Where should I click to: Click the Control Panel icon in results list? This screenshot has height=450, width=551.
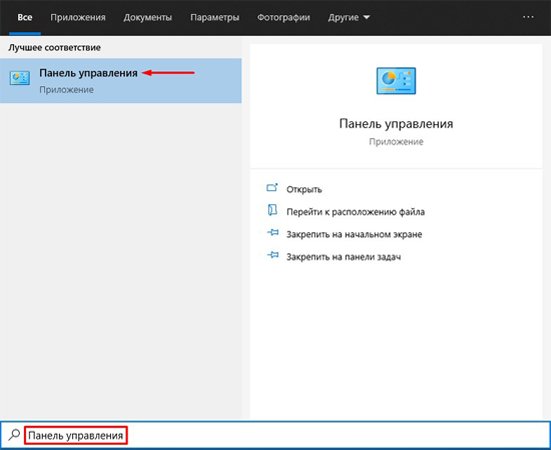(20, 78)
